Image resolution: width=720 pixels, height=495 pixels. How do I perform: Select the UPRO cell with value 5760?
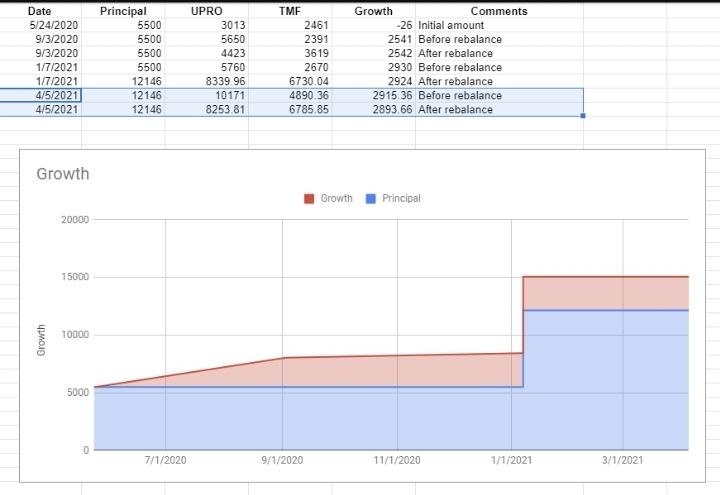(x=207, y=68)
